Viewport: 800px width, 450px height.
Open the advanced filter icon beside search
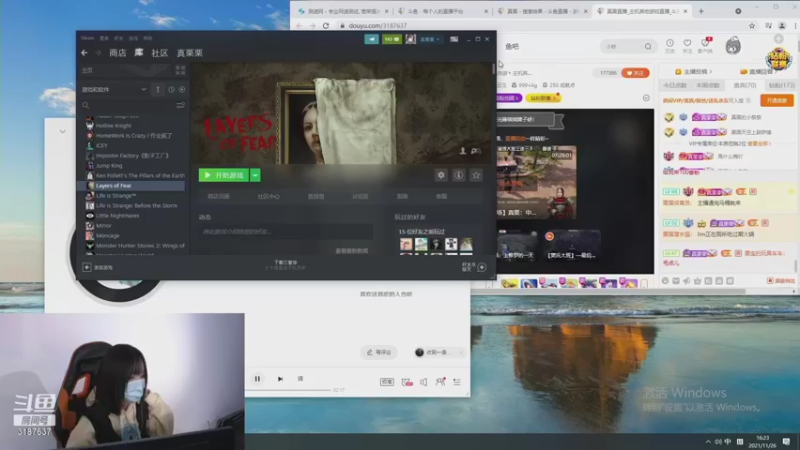tap(181, 105)
